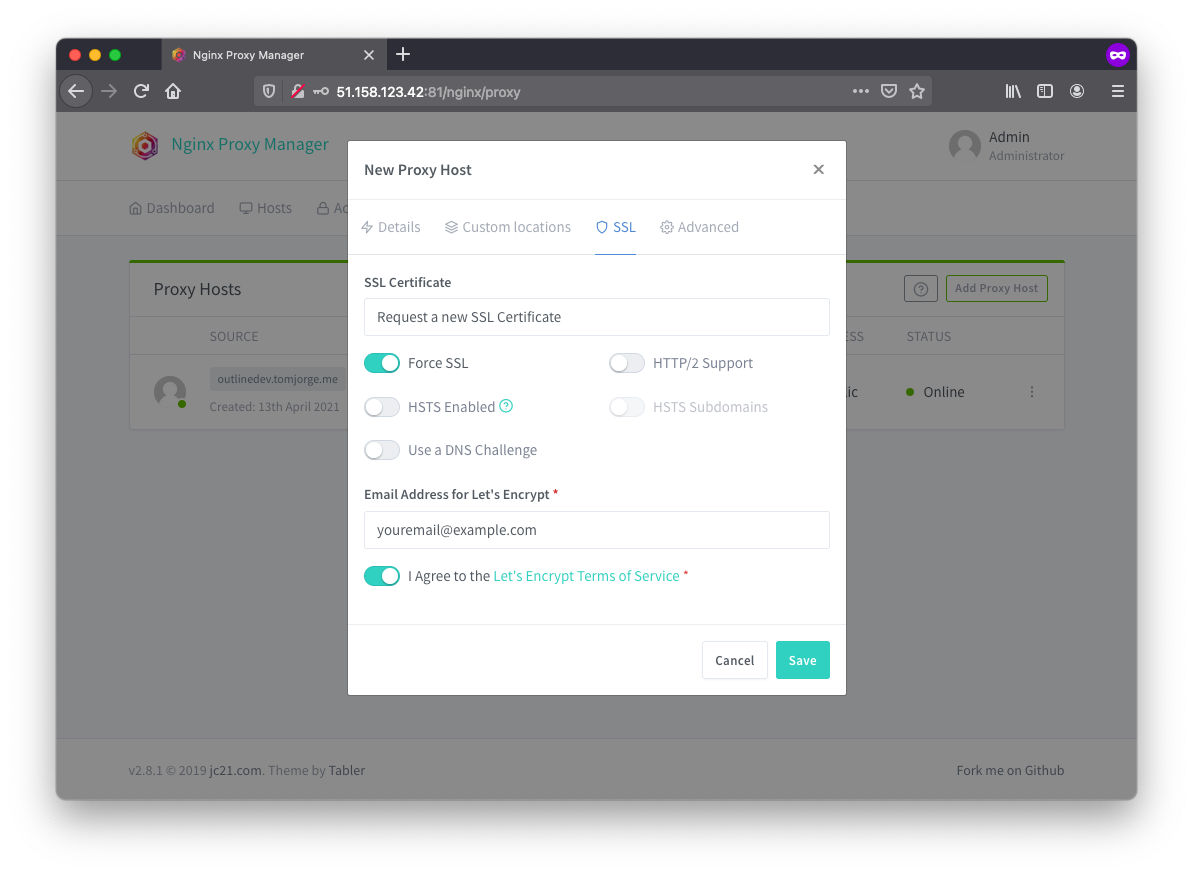Viewport: 1193px width, 874px height.
Task: Click the tracking protection shield icon
Action: click(269, 92)
